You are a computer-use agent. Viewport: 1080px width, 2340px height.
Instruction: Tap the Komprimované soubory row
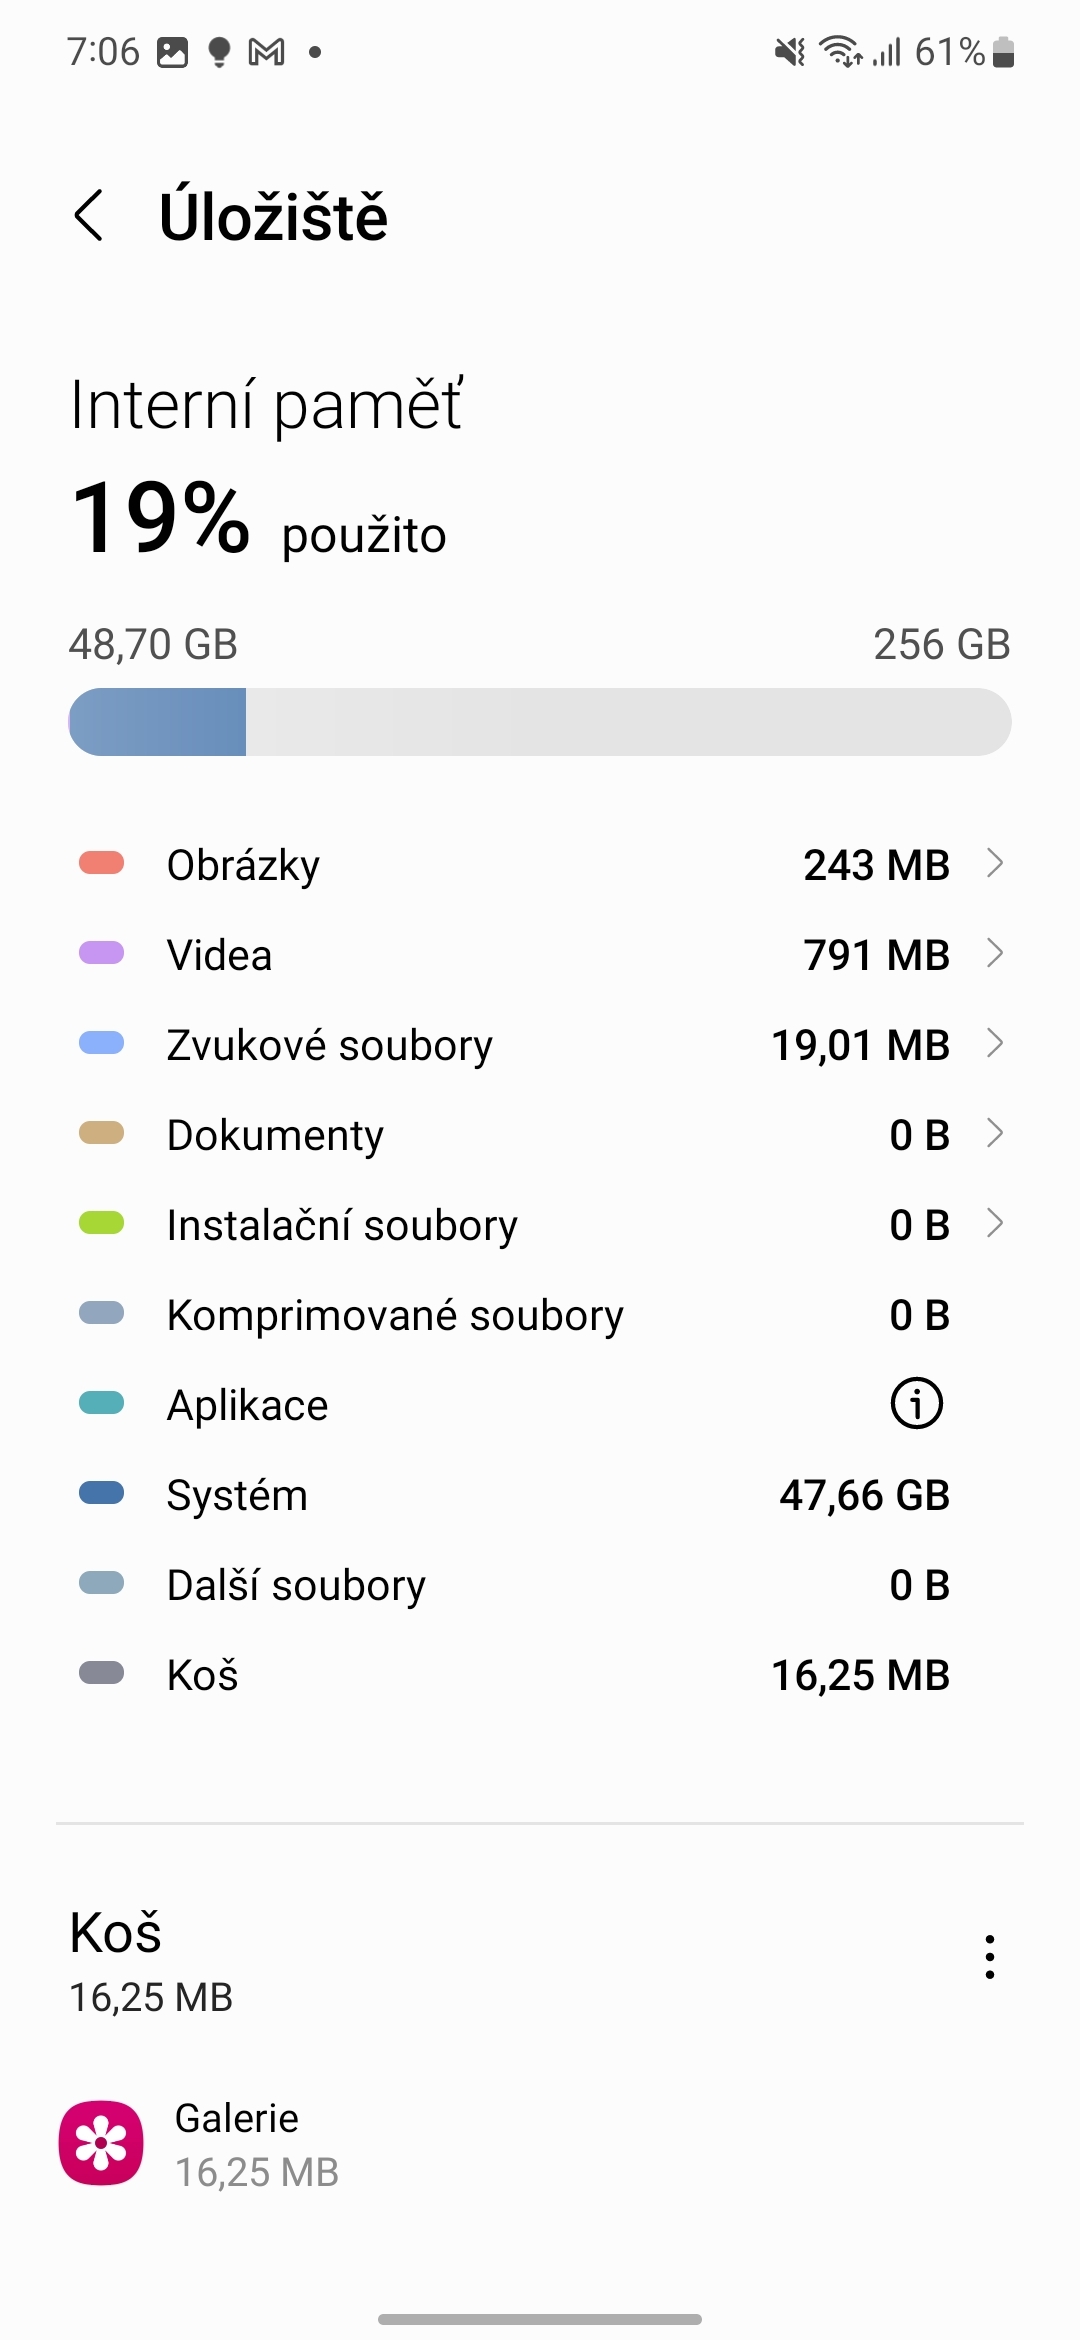click(x=540, y=1315)
